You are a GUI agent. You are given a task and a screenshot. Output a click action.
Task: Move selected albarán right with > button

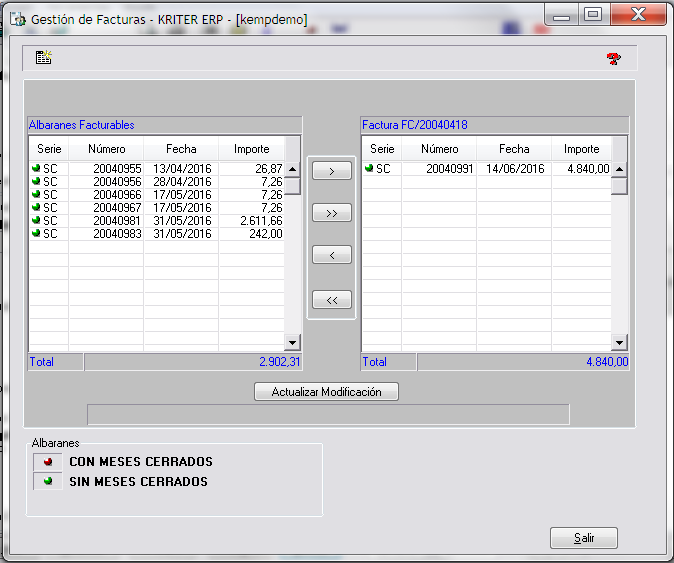pos(331,171)
